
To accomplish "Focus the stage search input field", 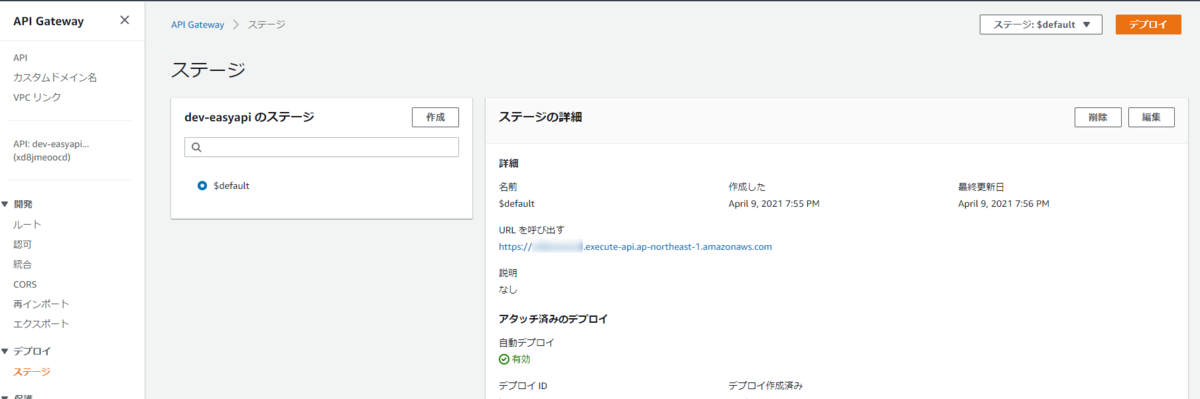I will click(322, 147).
